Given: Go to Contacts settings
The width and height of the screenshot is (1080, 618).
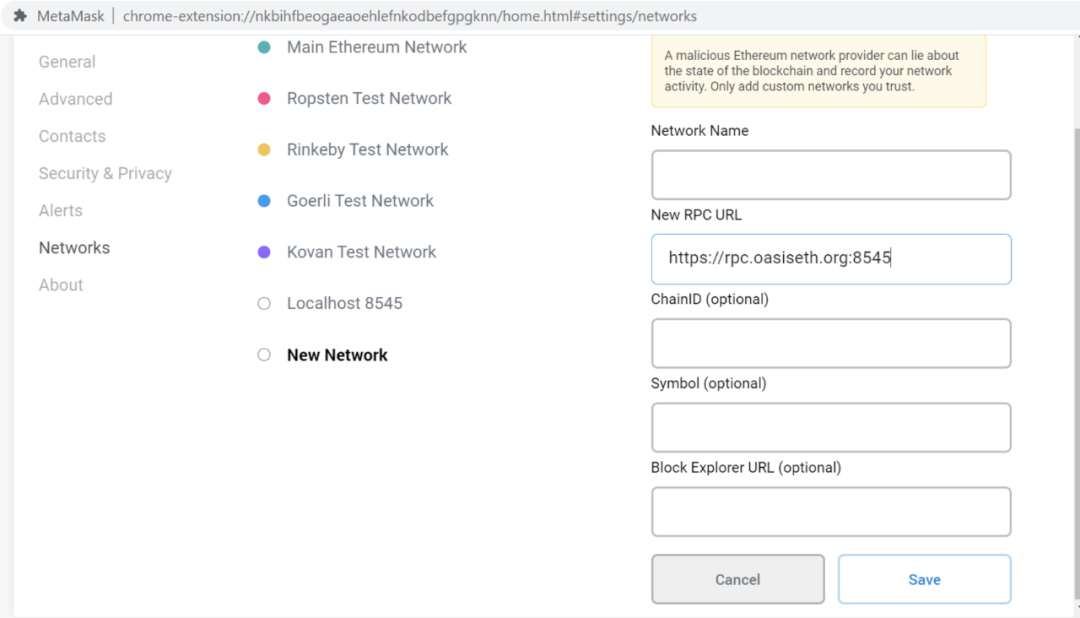Looking at the screenshot, I should (x=72, y=136).
